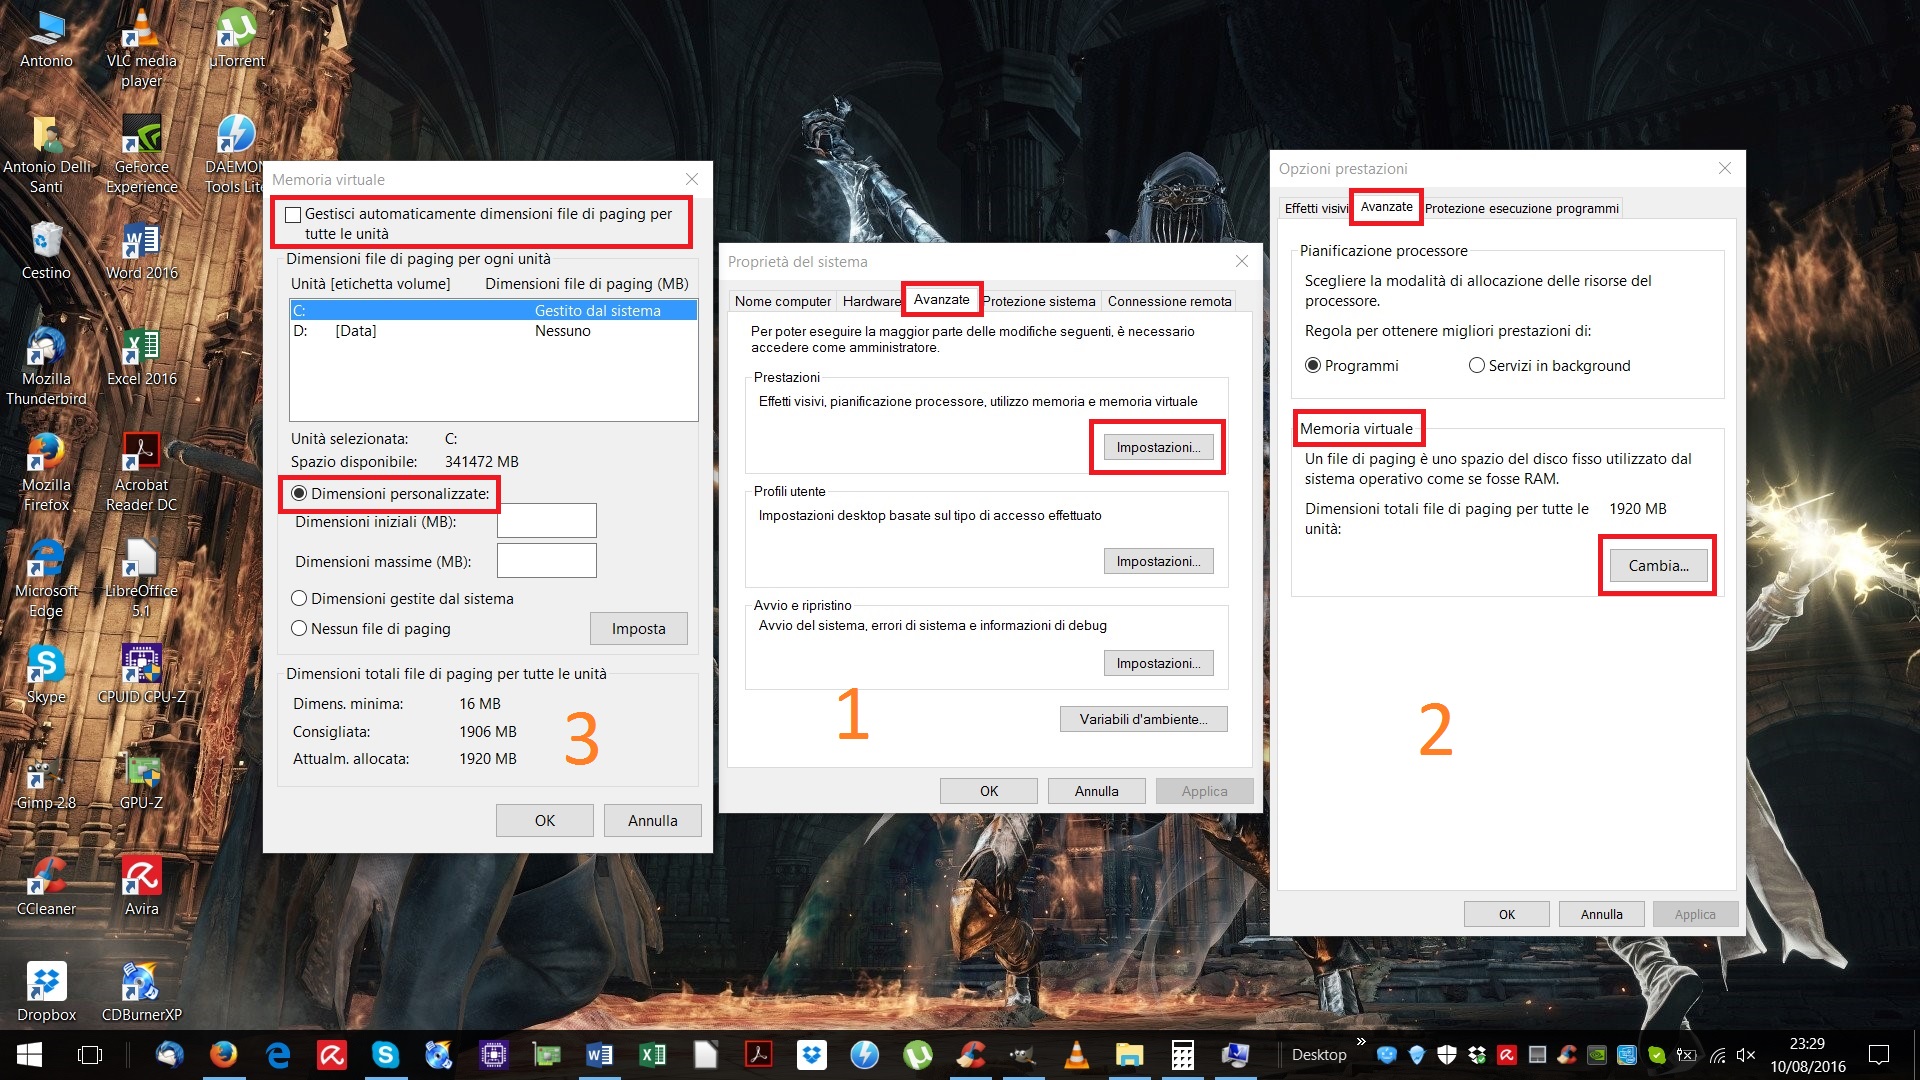Toggle automatic paging file management checkbox
This screenshot has width=1920, height=1080.
[293, 214]
